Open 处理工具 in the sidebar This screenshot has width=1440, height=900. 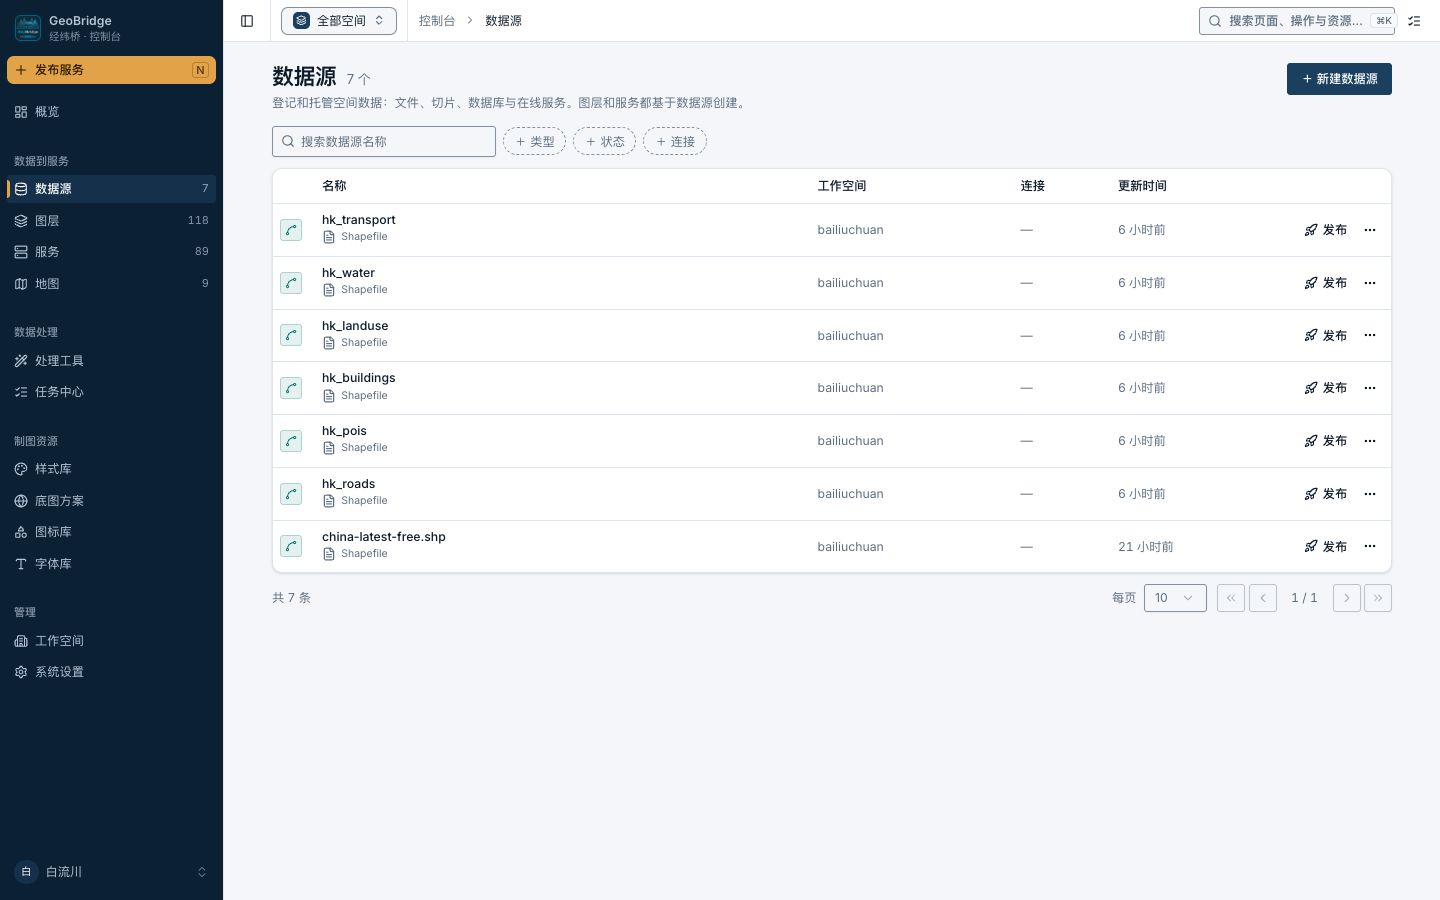point(111,361)
